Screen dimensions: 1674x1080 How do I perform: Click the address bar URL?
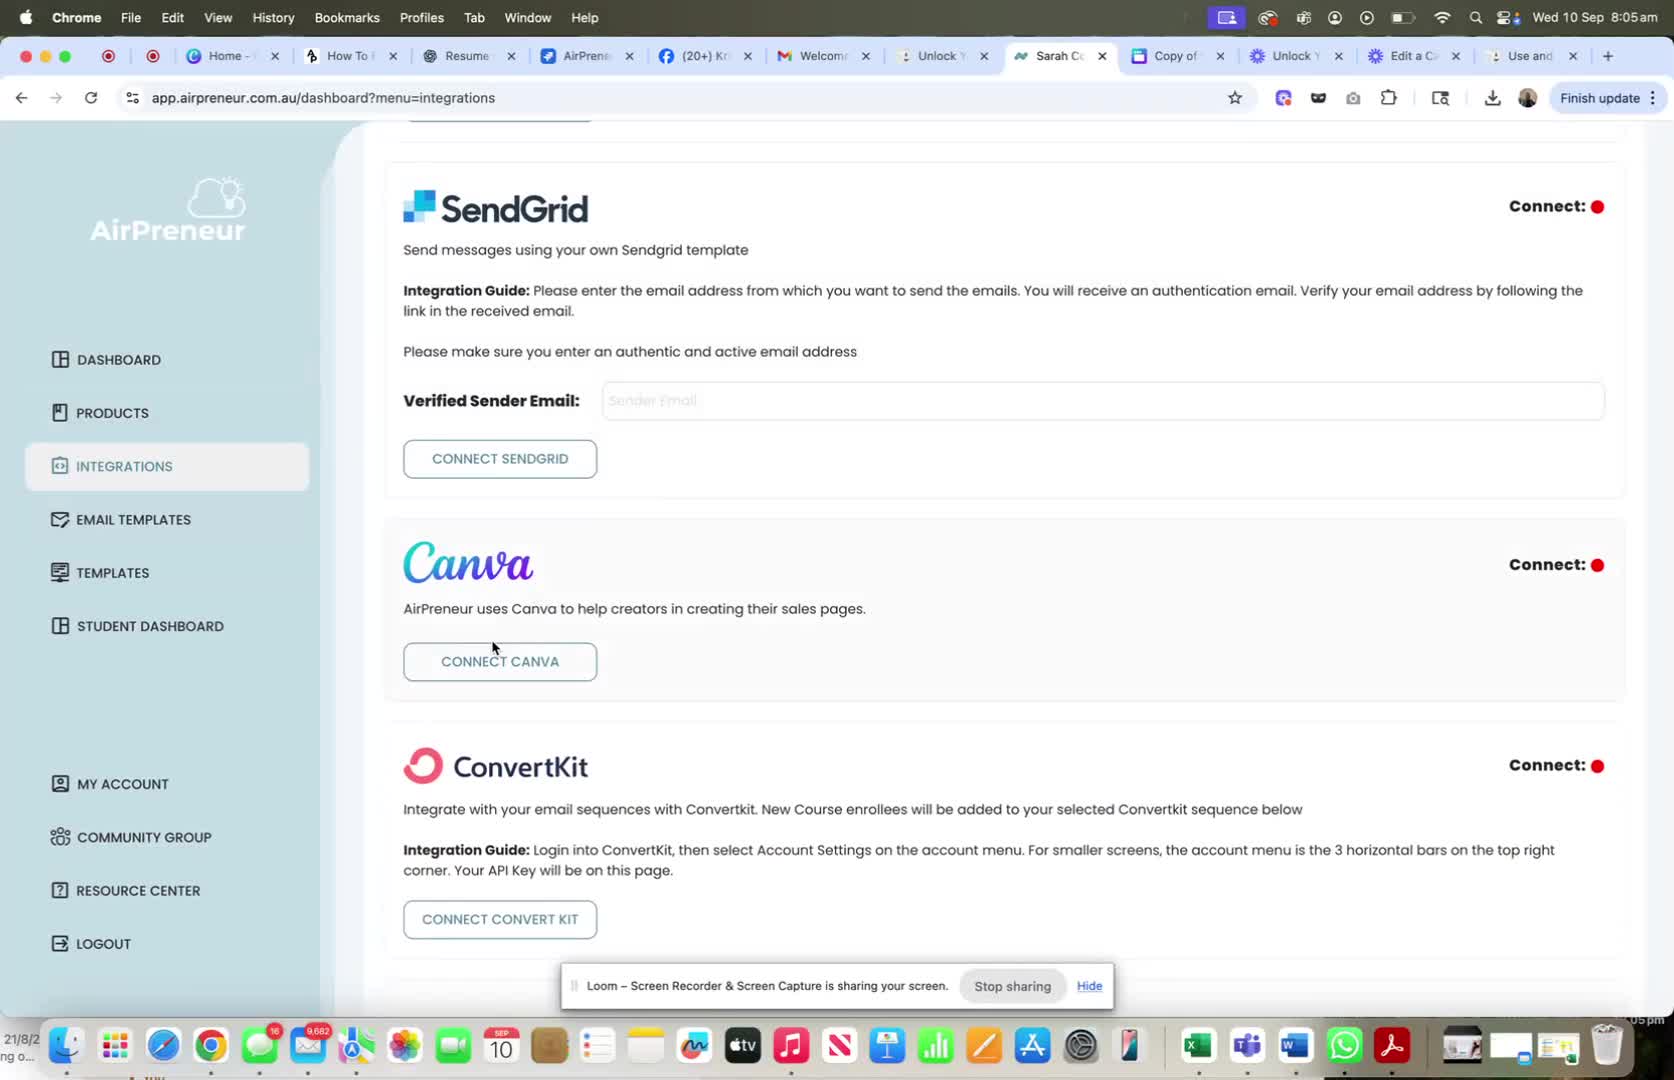[323, 98]
